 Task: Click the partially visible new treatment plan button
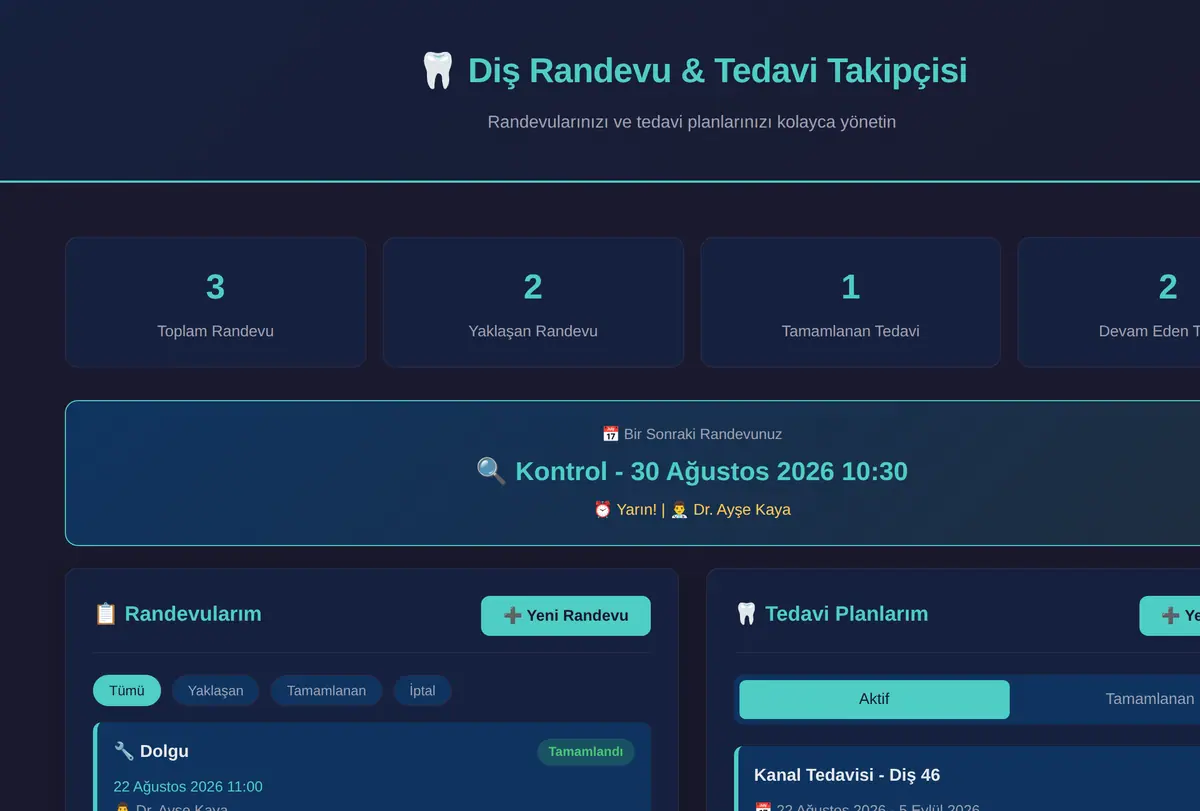click(1170, 616)
